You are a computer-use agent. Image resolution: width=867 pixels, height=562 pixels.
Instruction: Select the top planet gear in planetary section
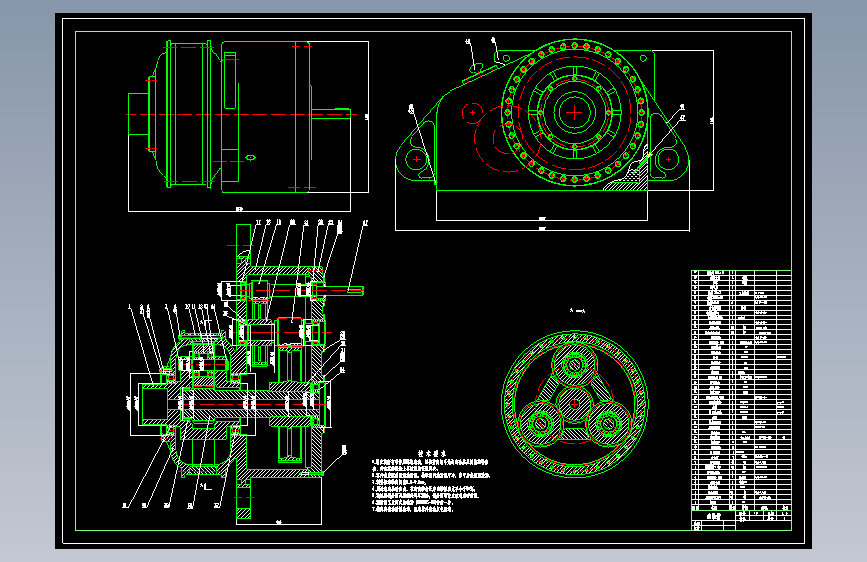[574, 365]
